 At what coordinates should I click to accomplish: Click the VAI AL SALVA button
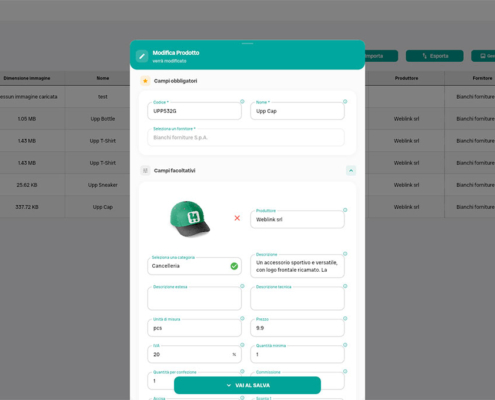pos(247,385)
